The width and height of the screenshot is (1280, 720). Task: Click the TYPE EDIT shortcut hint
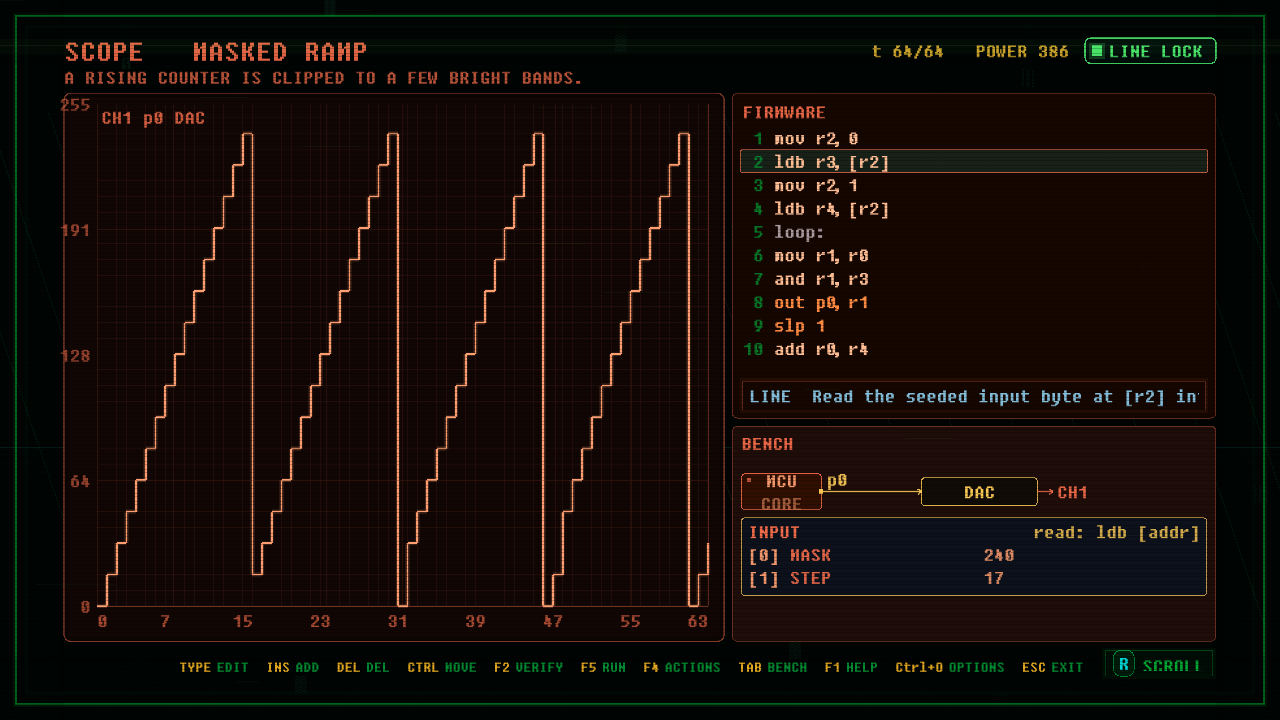pos(214,667)
